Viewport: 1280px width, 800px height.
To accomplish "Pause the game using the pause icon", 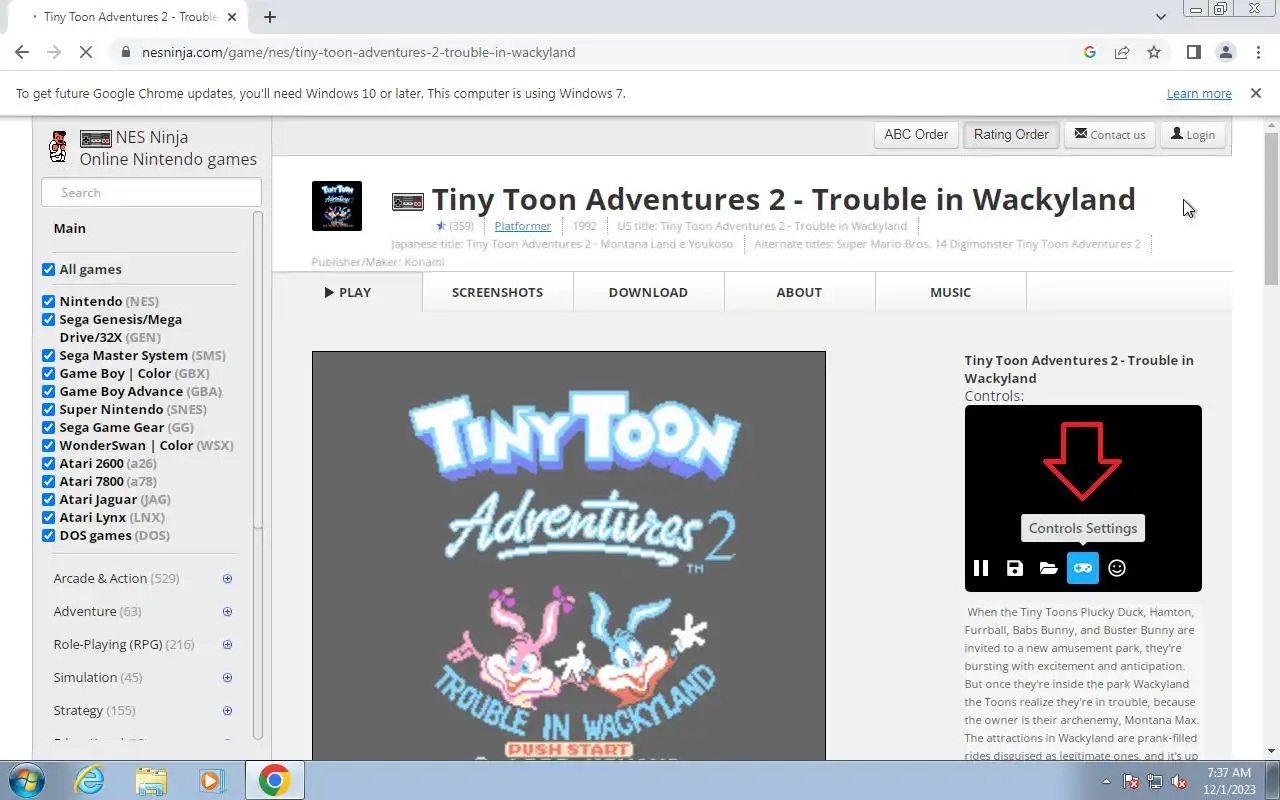I will (981, 568).
